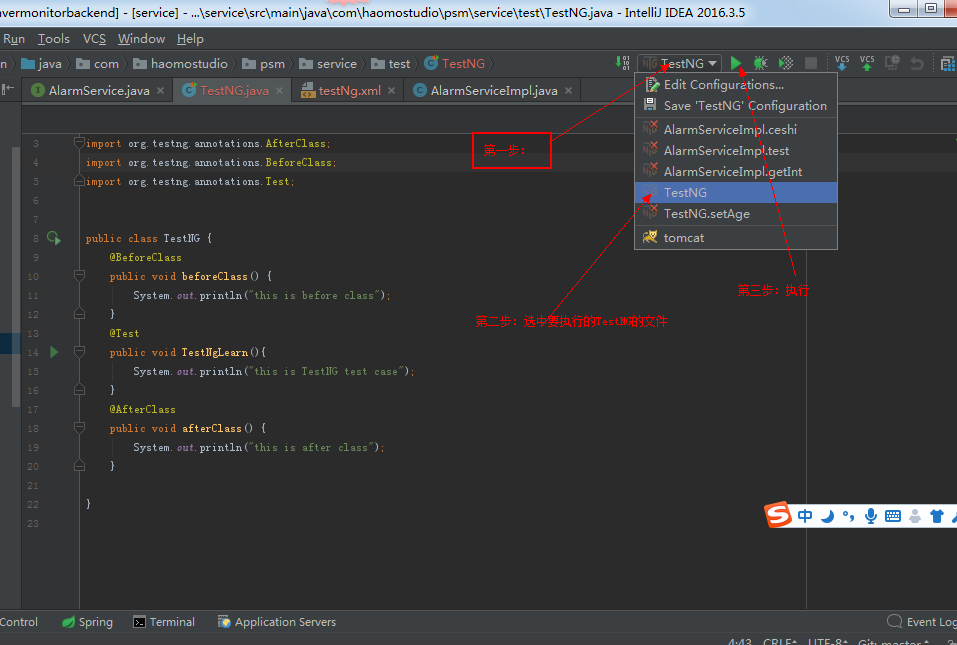The width and height of the screenshot is (957, 645).
Task: Click the hide tool window icon left of tabs
Action: pos(8,90)
